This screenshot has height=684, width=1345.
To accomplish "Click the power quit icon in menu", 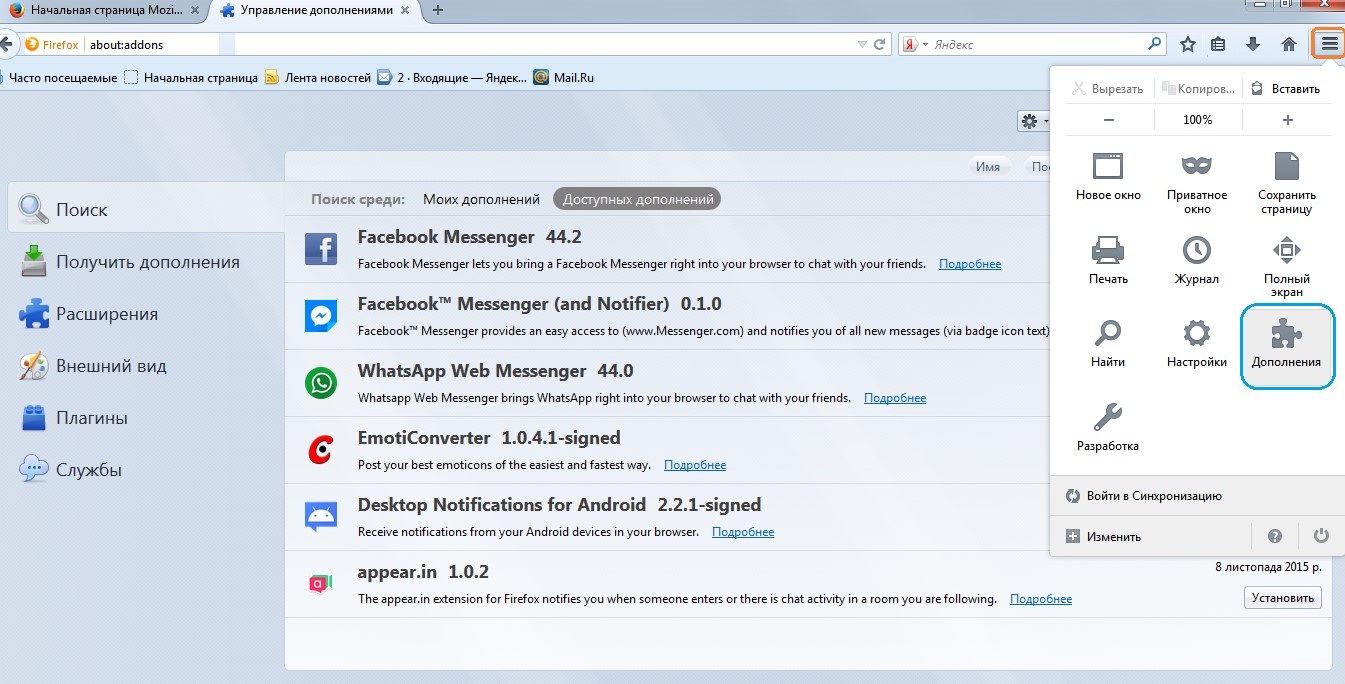I will [x=1321, y=536].
